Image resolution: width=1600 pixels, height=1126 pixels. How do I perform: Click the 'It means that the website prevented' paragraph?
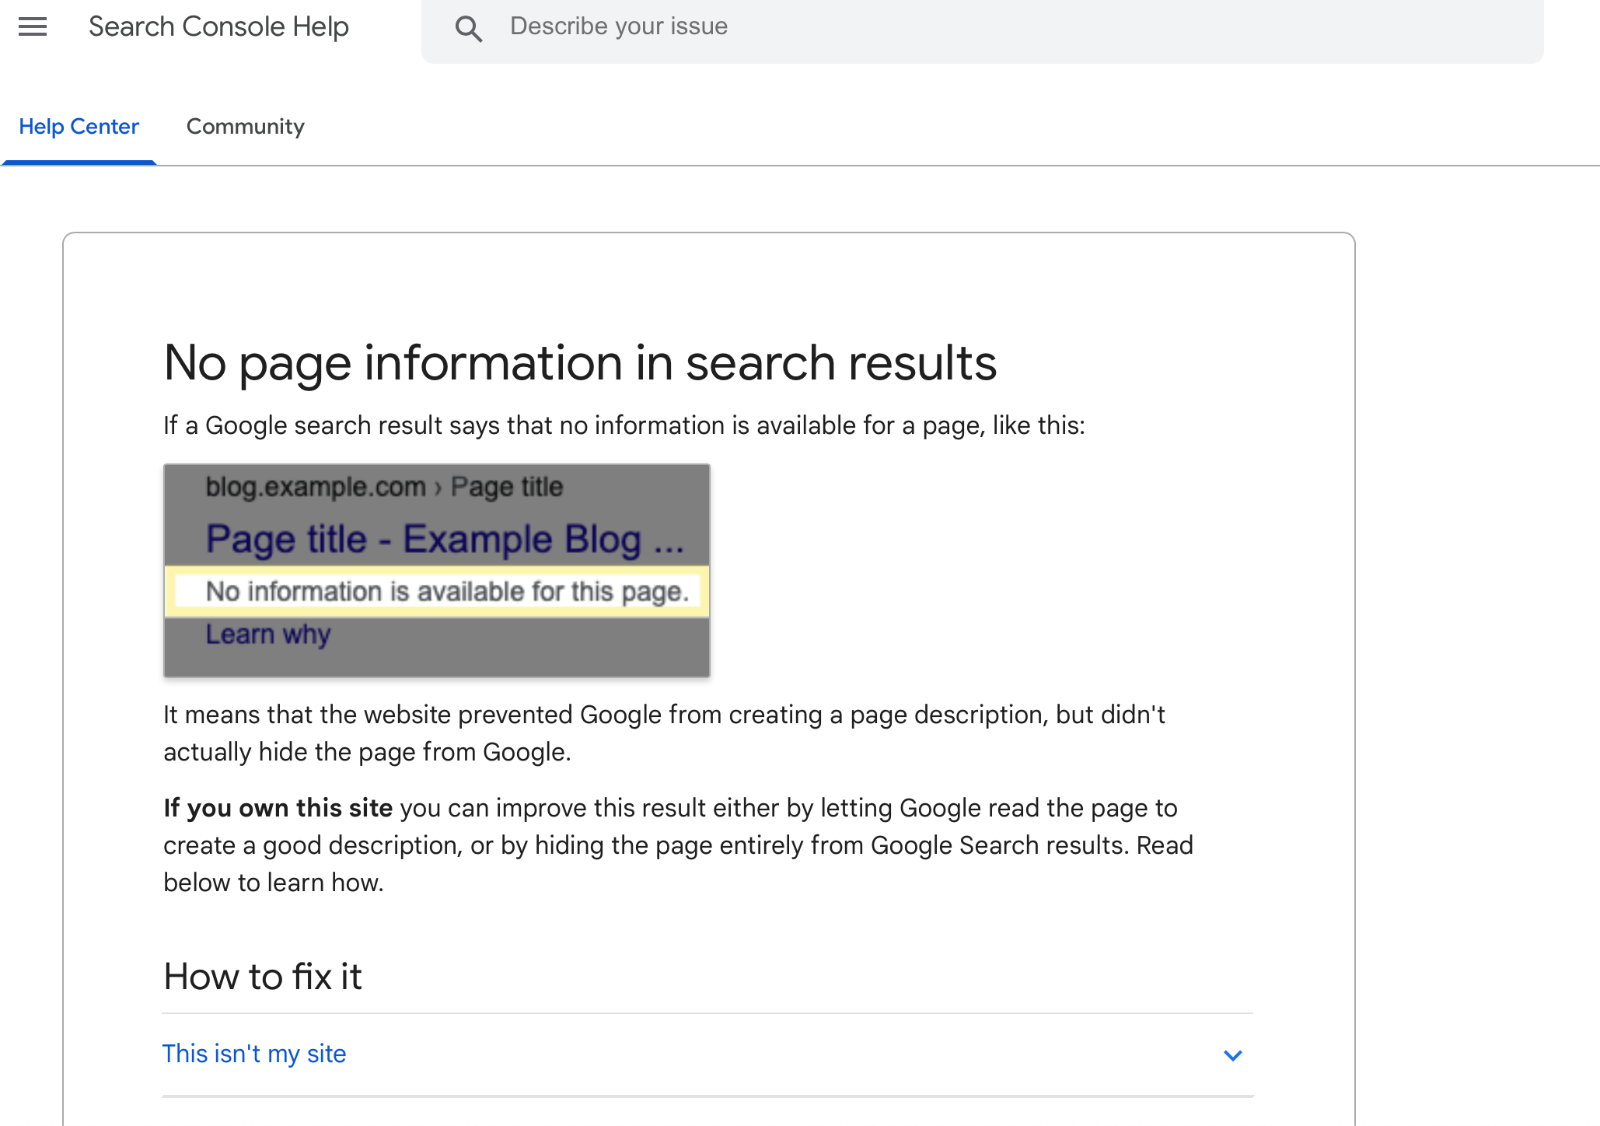664,715
